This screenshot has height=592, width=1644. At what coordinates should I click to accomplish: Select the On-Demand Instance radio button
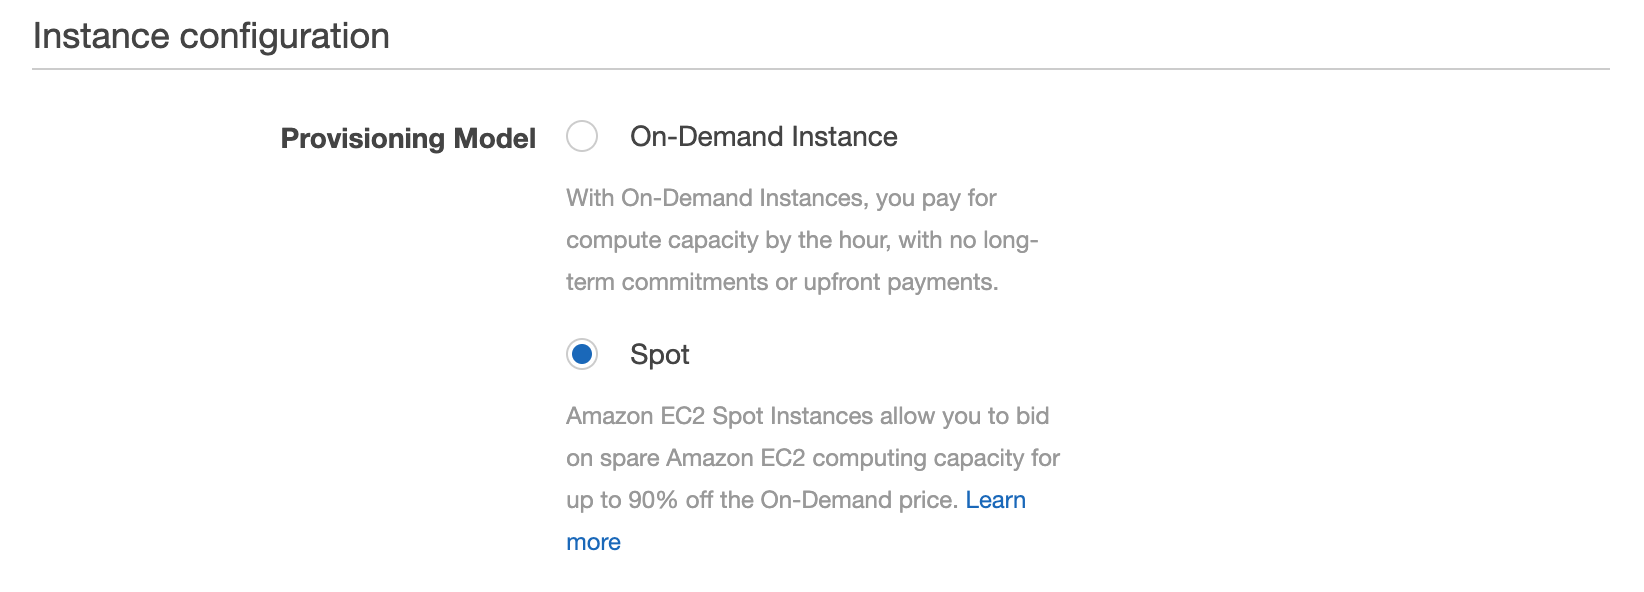coord(582,136)
